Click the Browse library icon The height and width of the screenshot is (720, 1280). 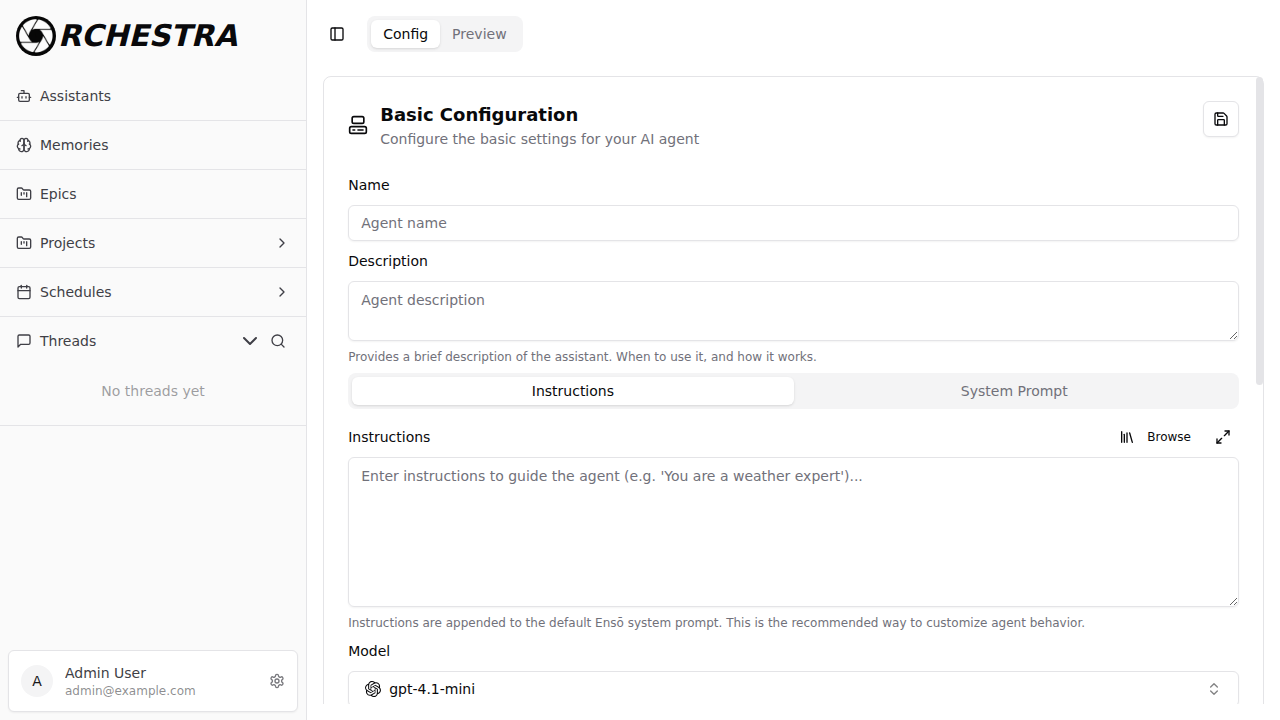(1127, 437)
